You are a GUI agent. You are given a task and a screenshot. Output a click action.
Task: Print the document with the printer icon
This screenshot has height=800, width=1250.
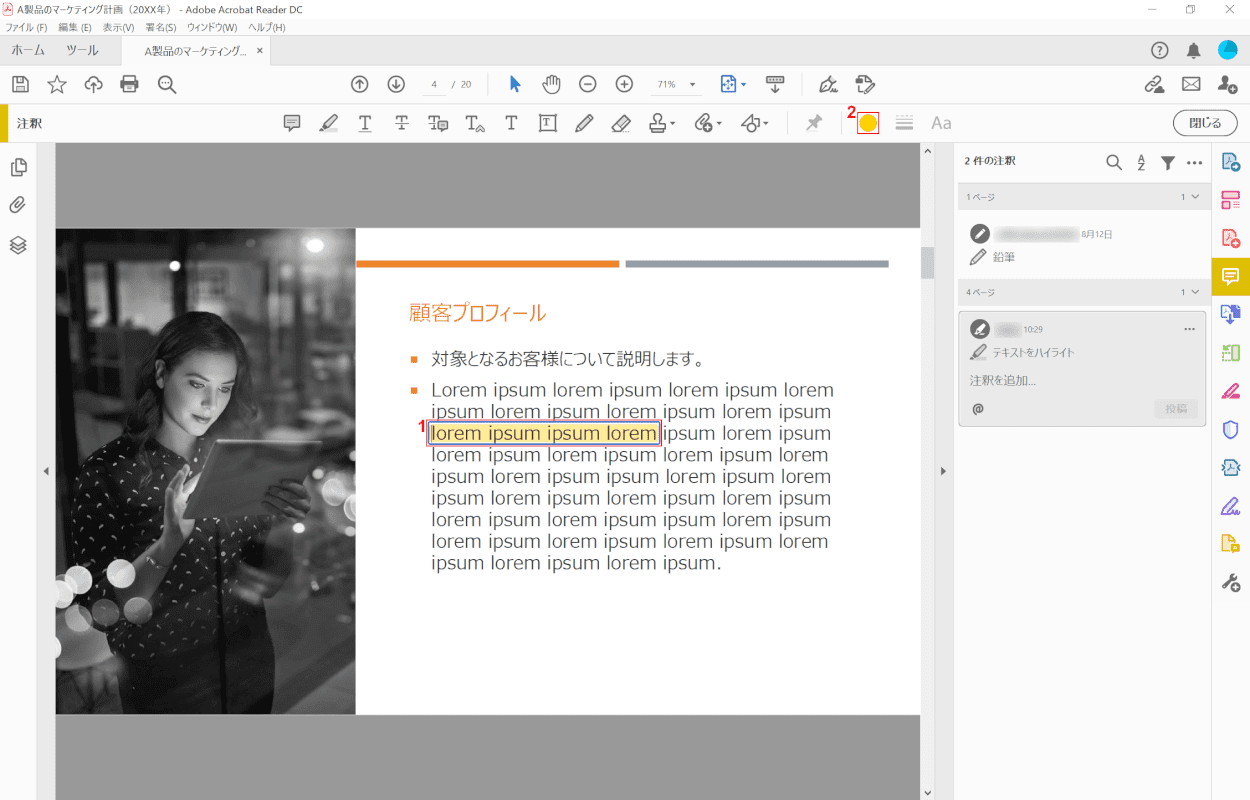point(129,84)
